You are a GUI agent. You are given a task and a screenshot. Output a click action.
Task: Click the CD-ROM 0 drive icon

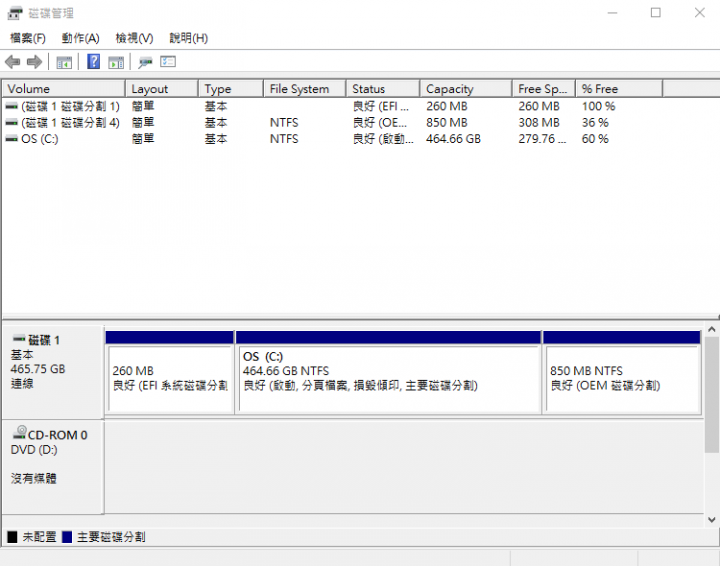pyautogui.click(x=19, y=432)
